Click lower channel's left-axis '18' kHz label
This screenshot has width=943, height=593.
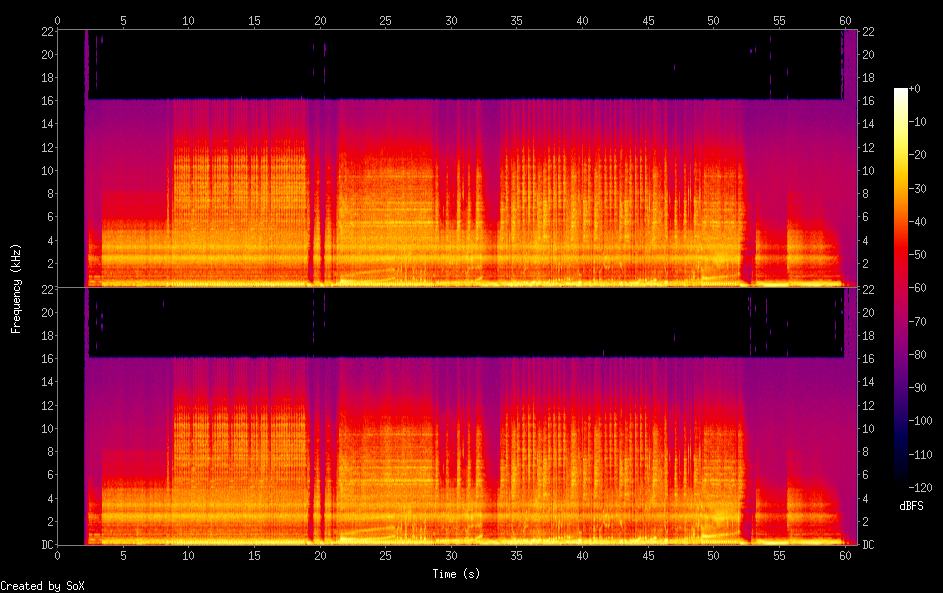coord(48,336)
